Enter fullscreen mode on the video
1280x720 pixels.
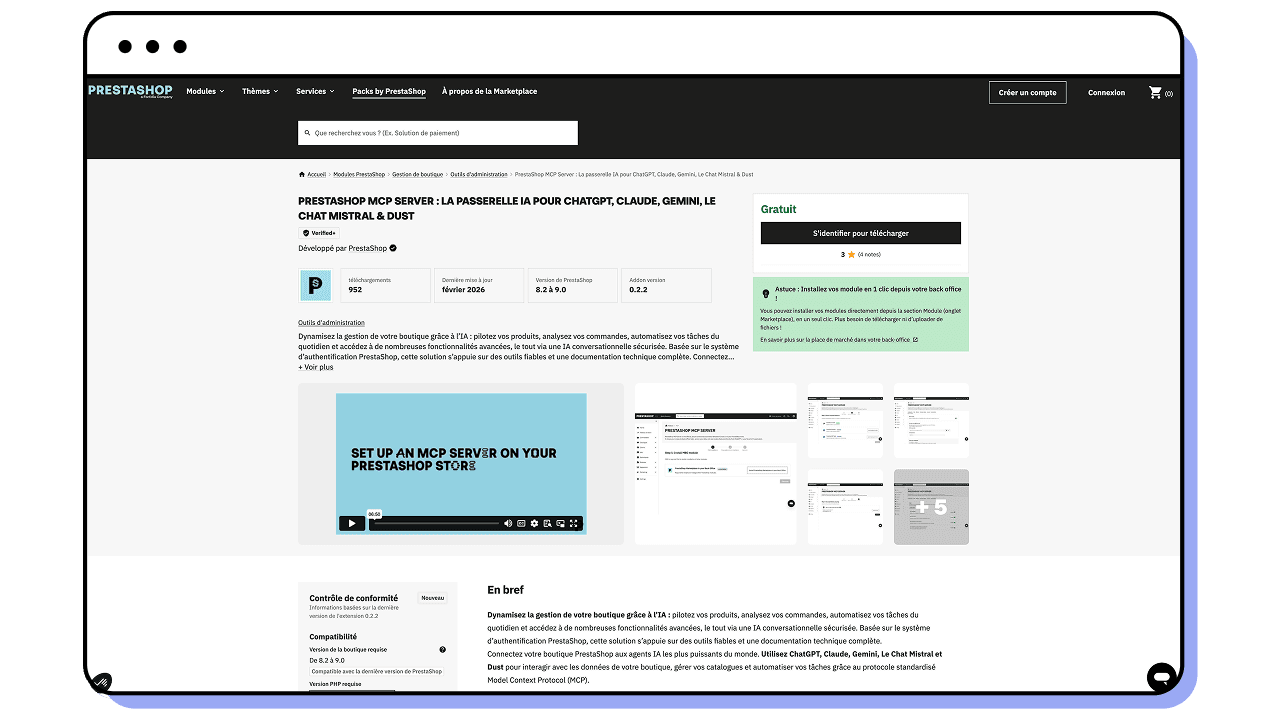point(574,523)
